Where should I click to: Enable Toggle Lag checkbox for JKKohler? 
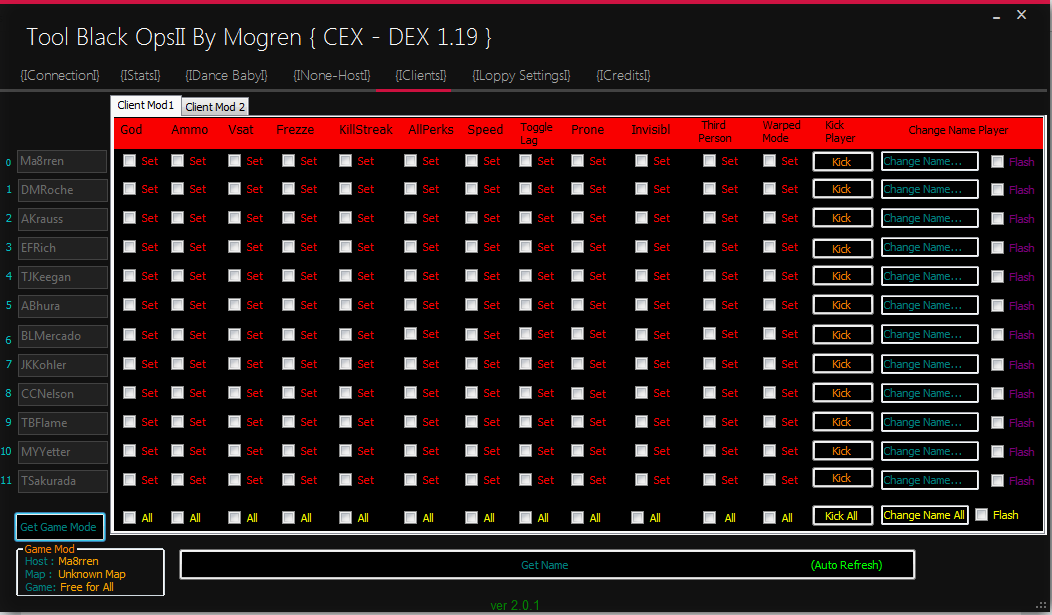tap(525, 364)
